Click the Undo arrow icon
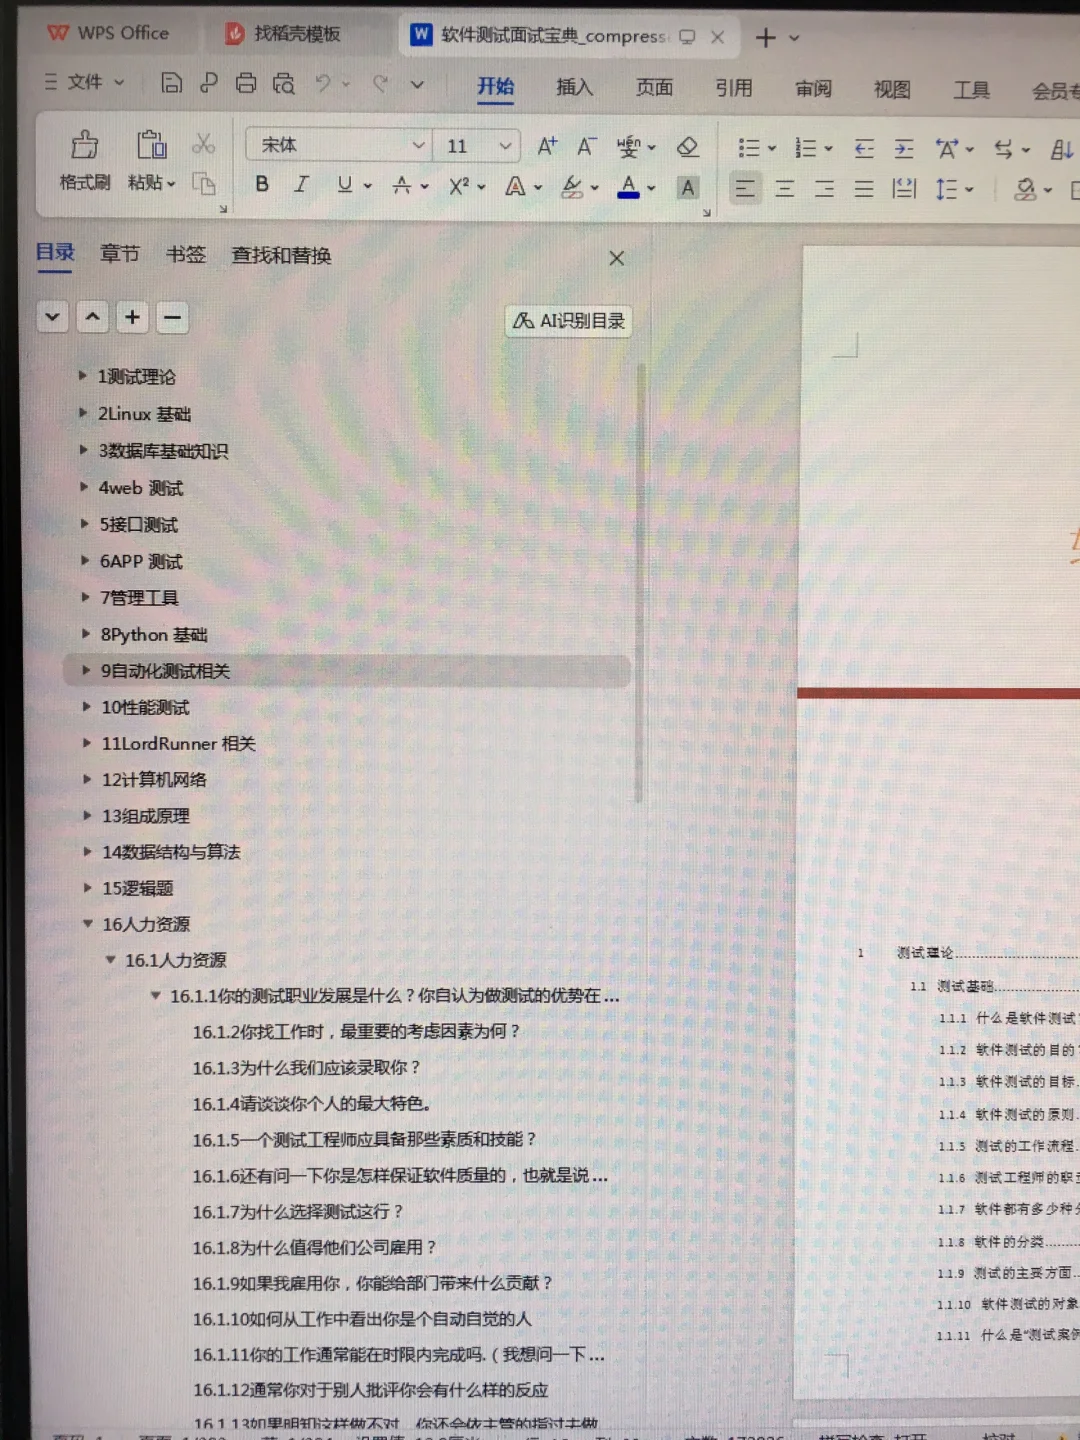This screenshot has width=1080, height=1440. 322,84
